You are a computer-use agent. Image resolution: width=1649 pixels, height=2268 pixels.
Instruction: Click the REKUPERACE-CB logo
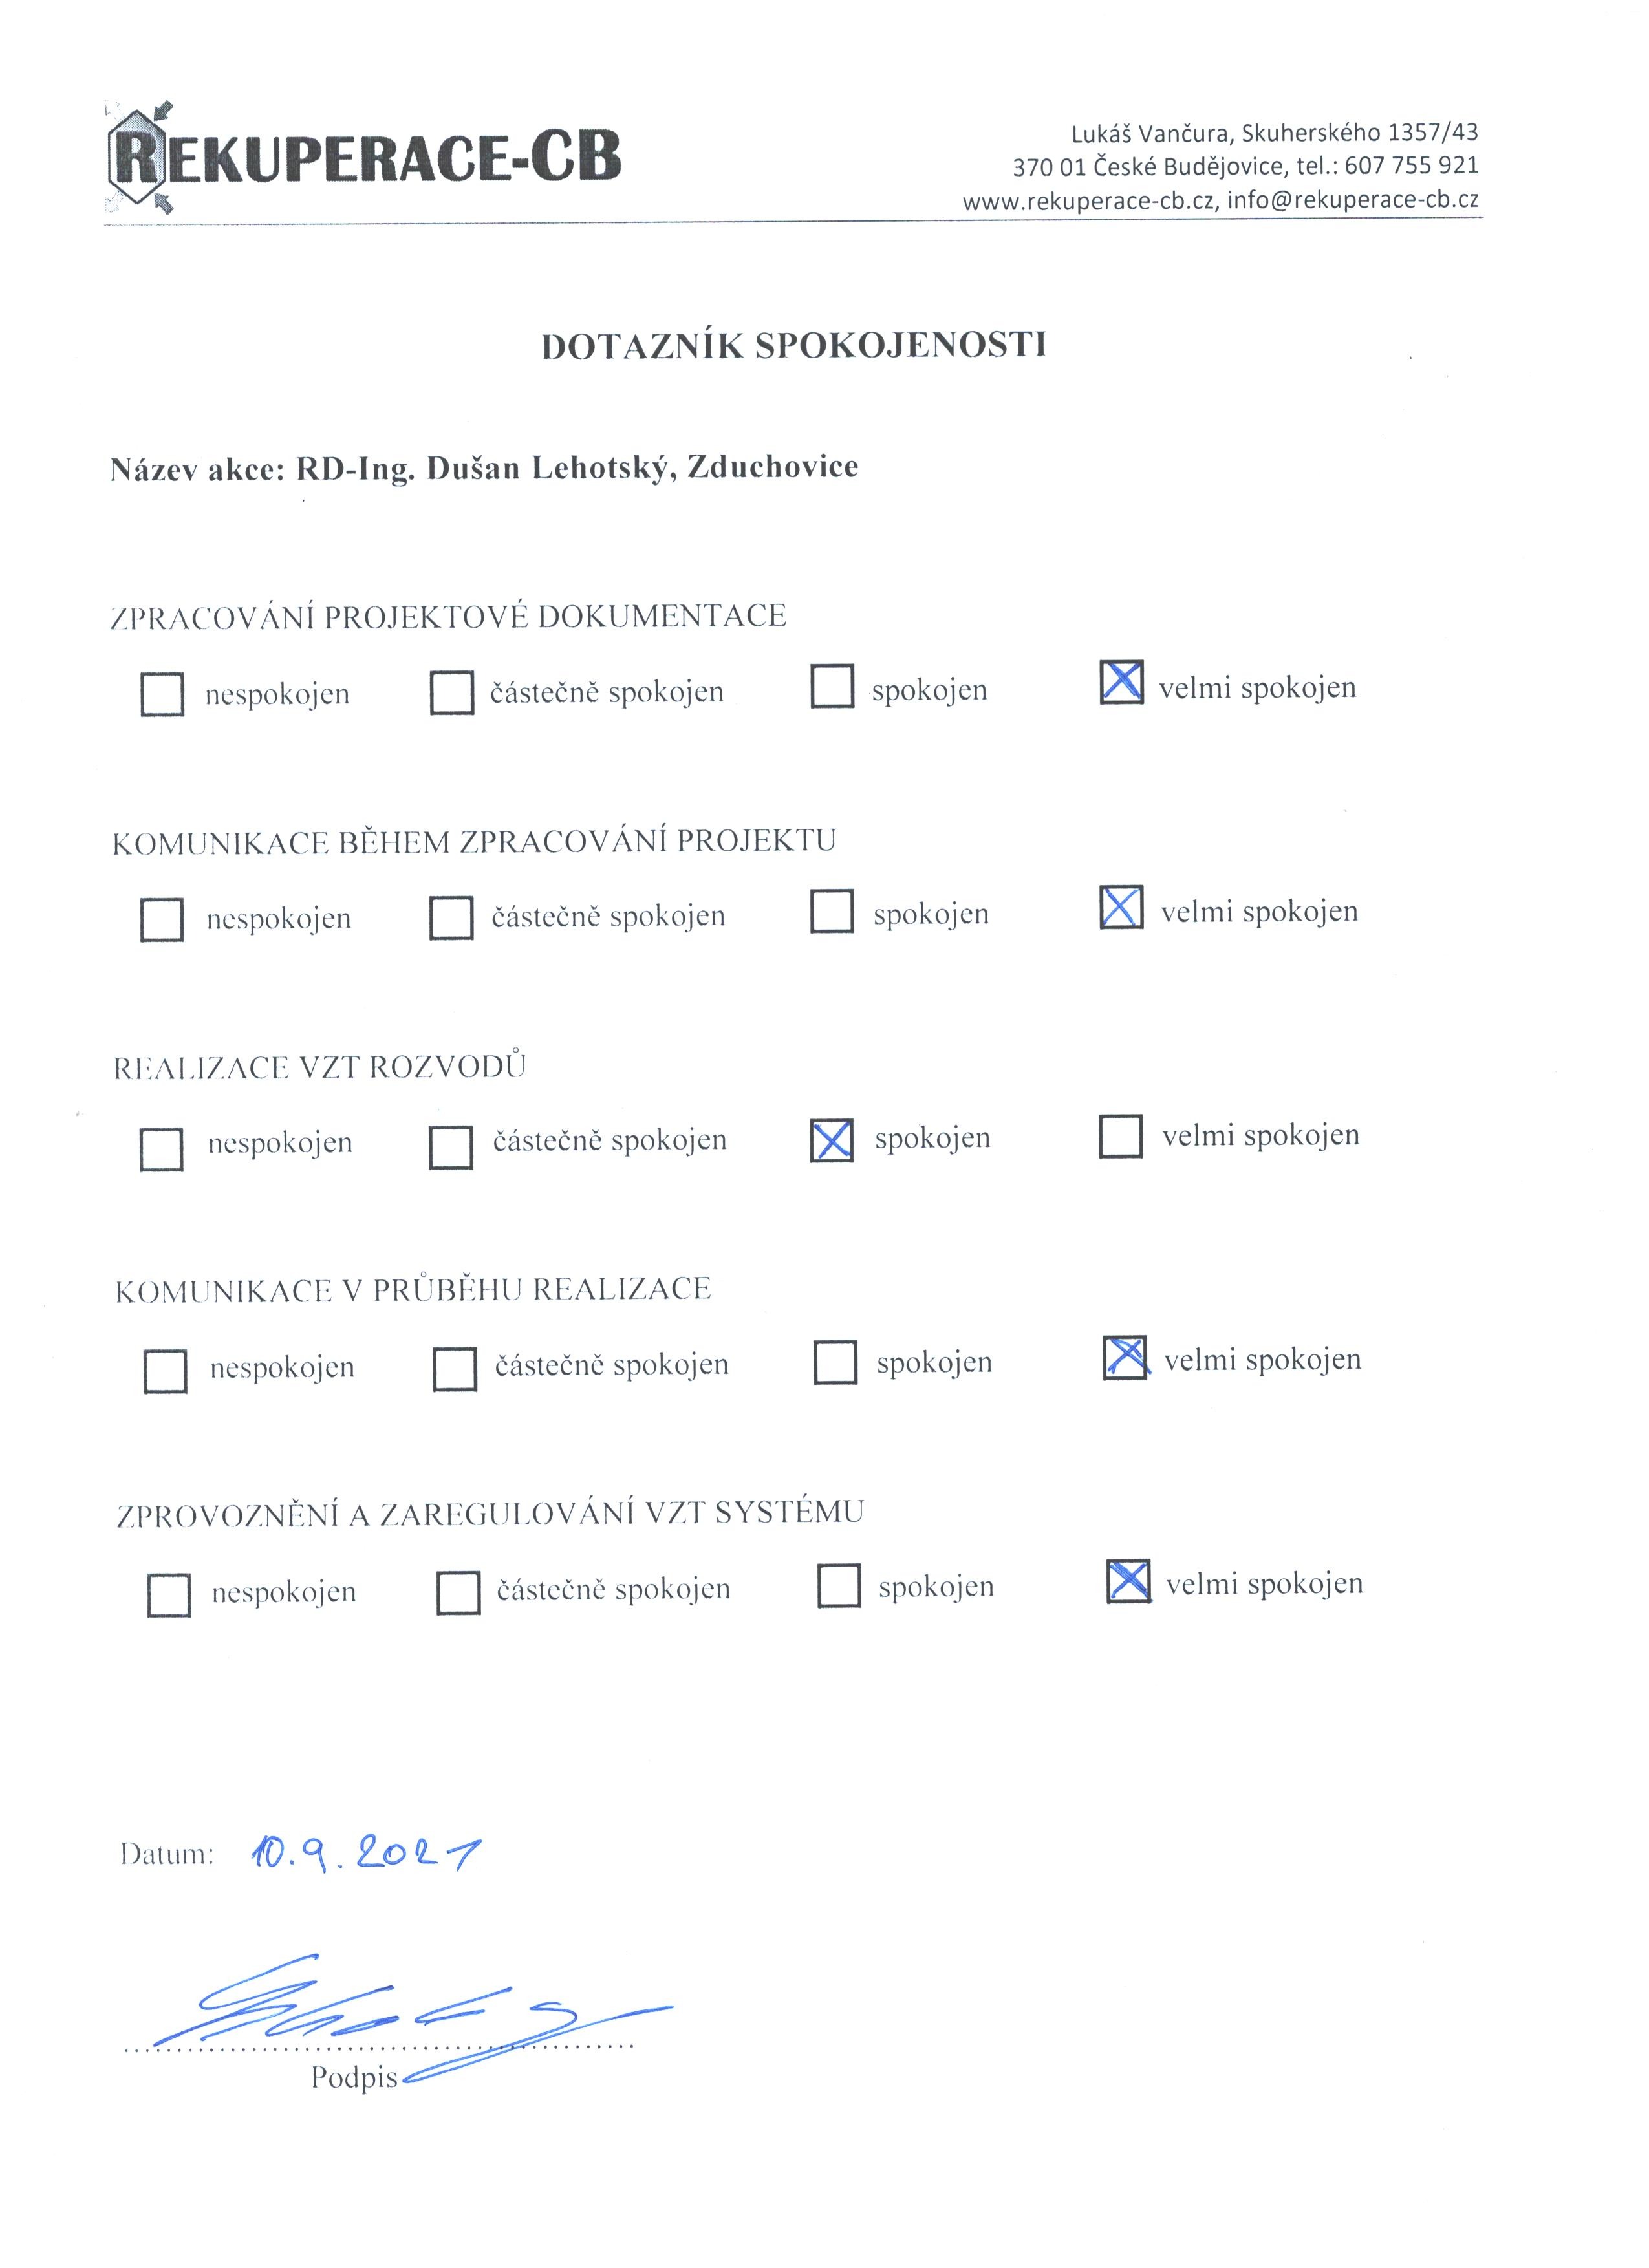coord(363,158)
